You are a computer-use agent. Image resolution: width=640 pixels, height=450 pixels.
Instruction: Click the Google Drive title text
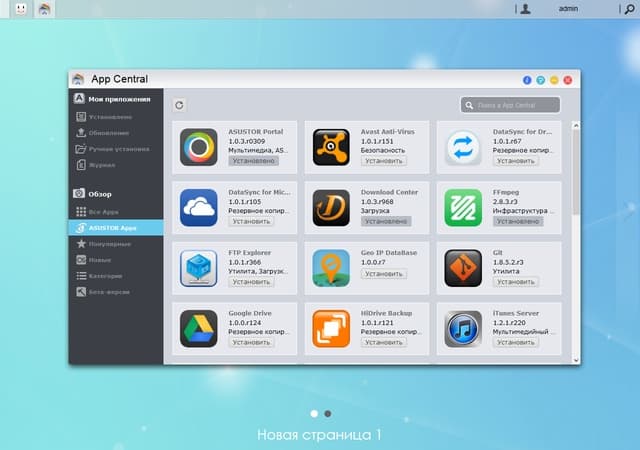coord(250,313)
